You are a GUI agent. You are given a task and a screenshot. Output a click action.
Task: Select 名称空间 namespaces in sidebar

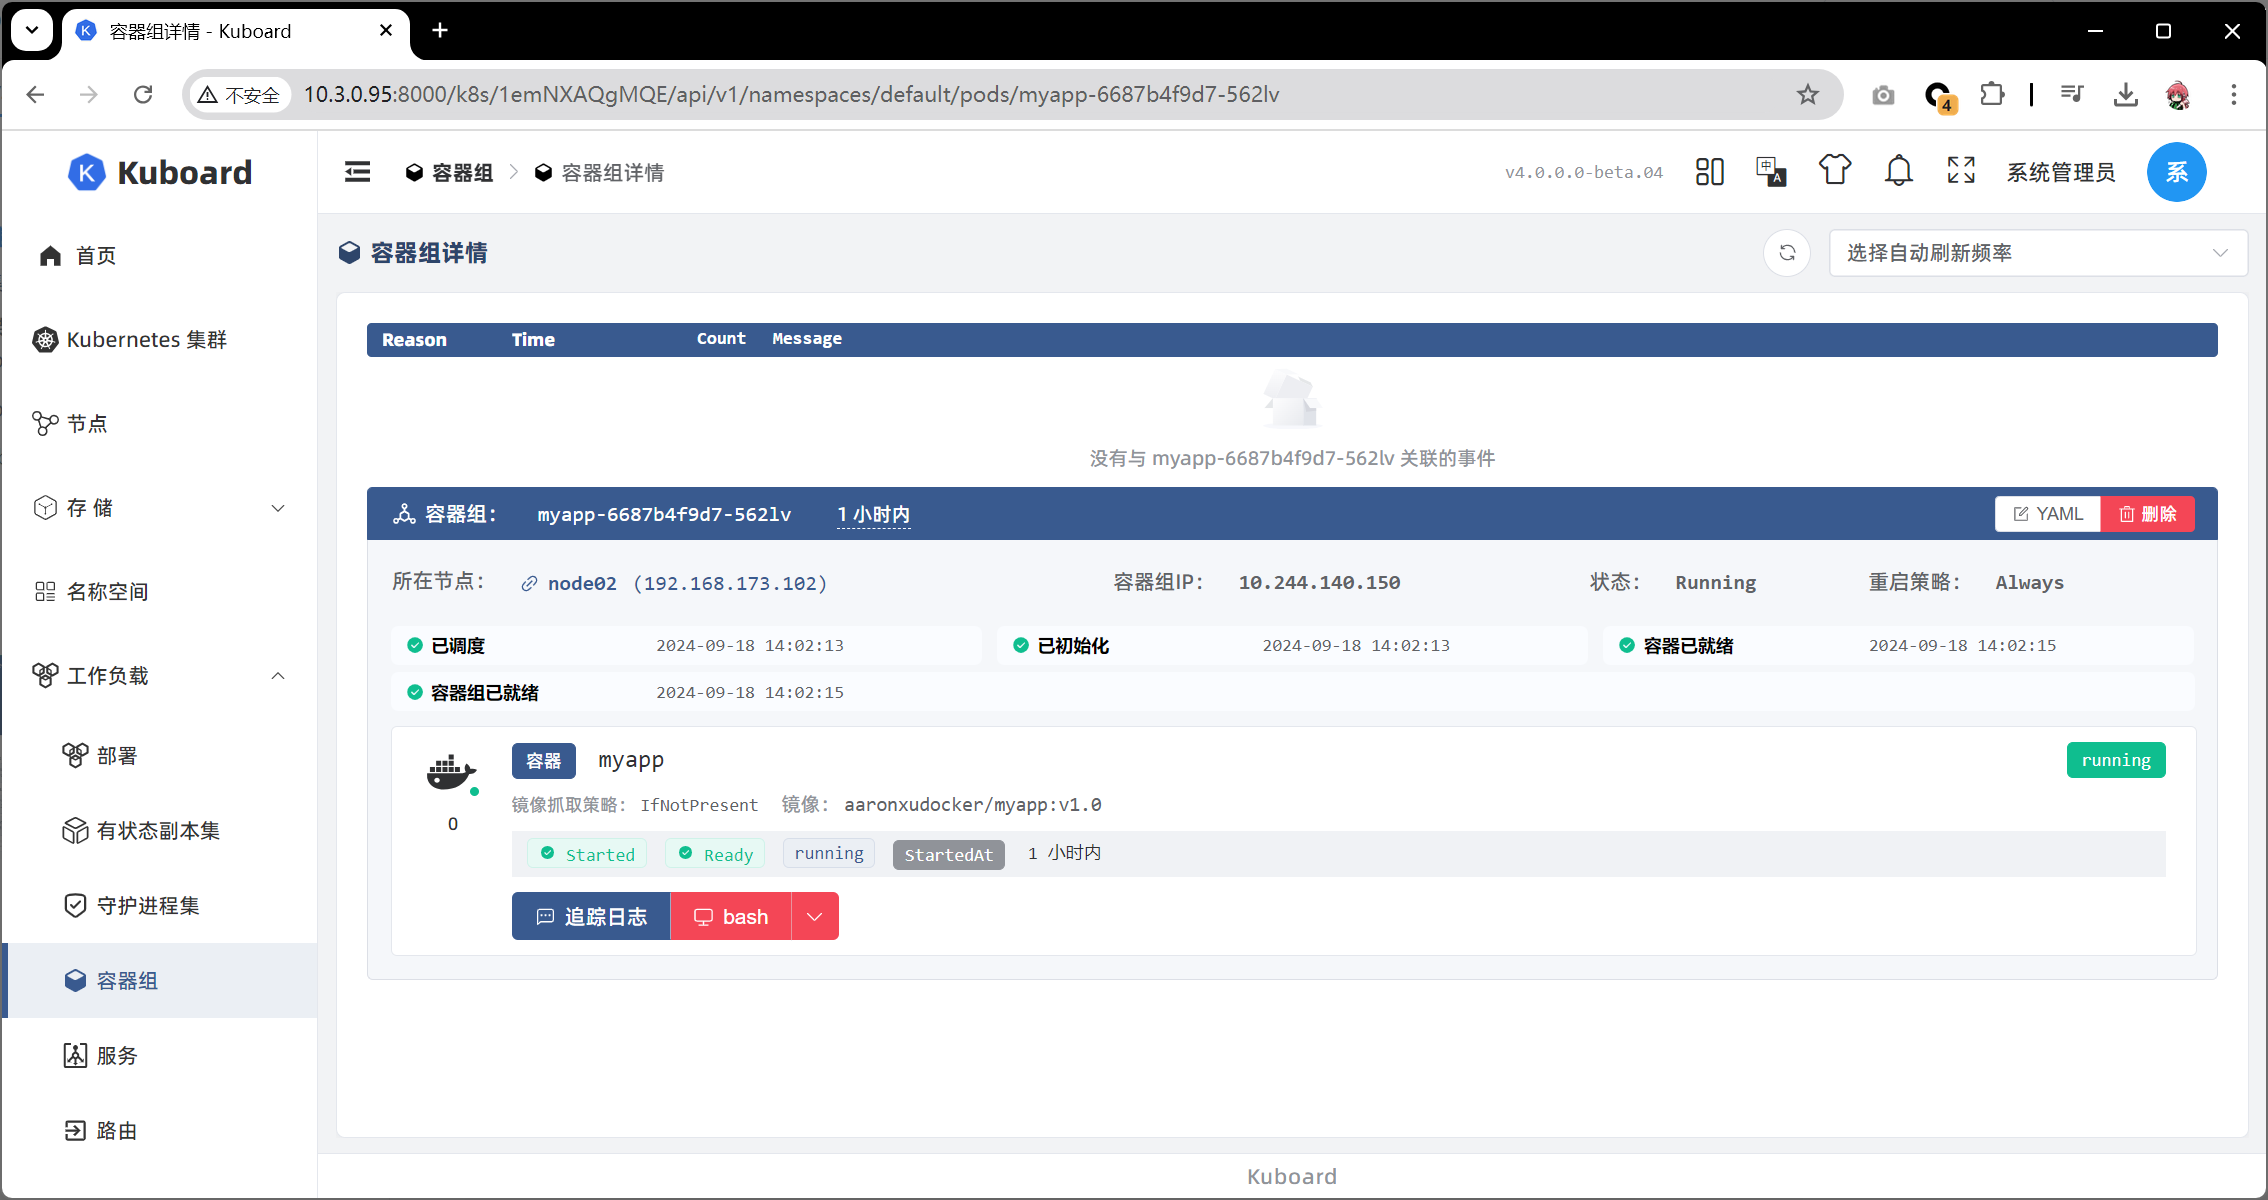coord(107,592)
